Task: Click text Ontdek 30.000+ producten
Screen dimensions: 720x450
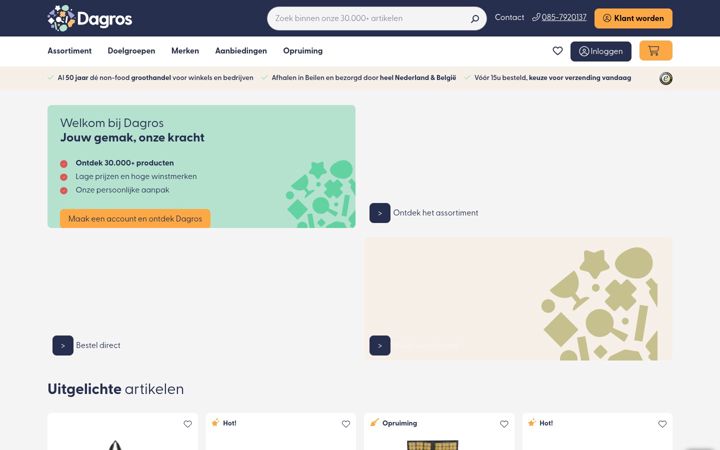Action: coord(124,163)
